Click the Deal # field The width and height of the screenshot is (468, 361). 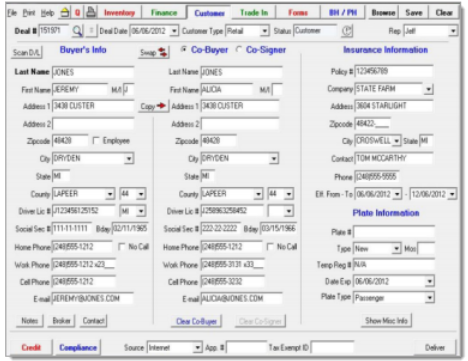54,31
